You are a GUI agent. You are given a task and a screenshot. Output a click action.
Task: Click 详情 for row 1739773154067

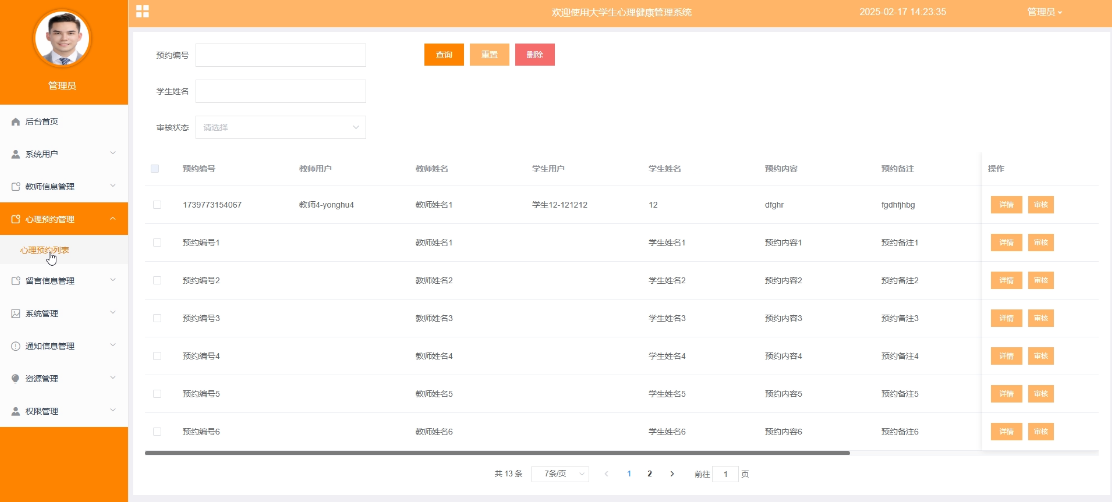(1006, 205)
